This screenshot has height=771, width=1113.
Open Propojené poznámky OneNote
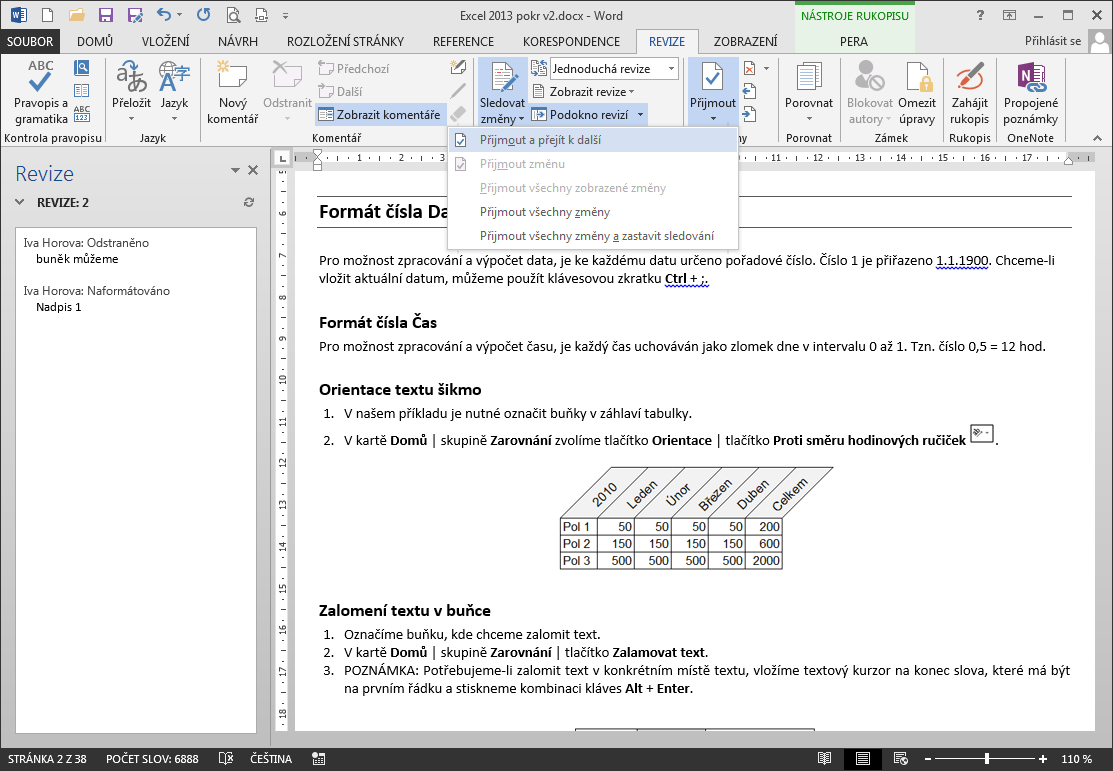(x=1031, y=93)
